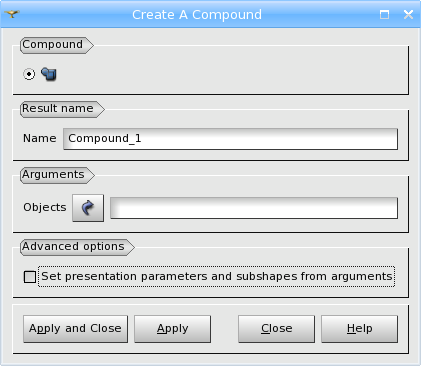The image size is (421, 366).
Task: Click the empty Objects text field
Action: (254, 208)
